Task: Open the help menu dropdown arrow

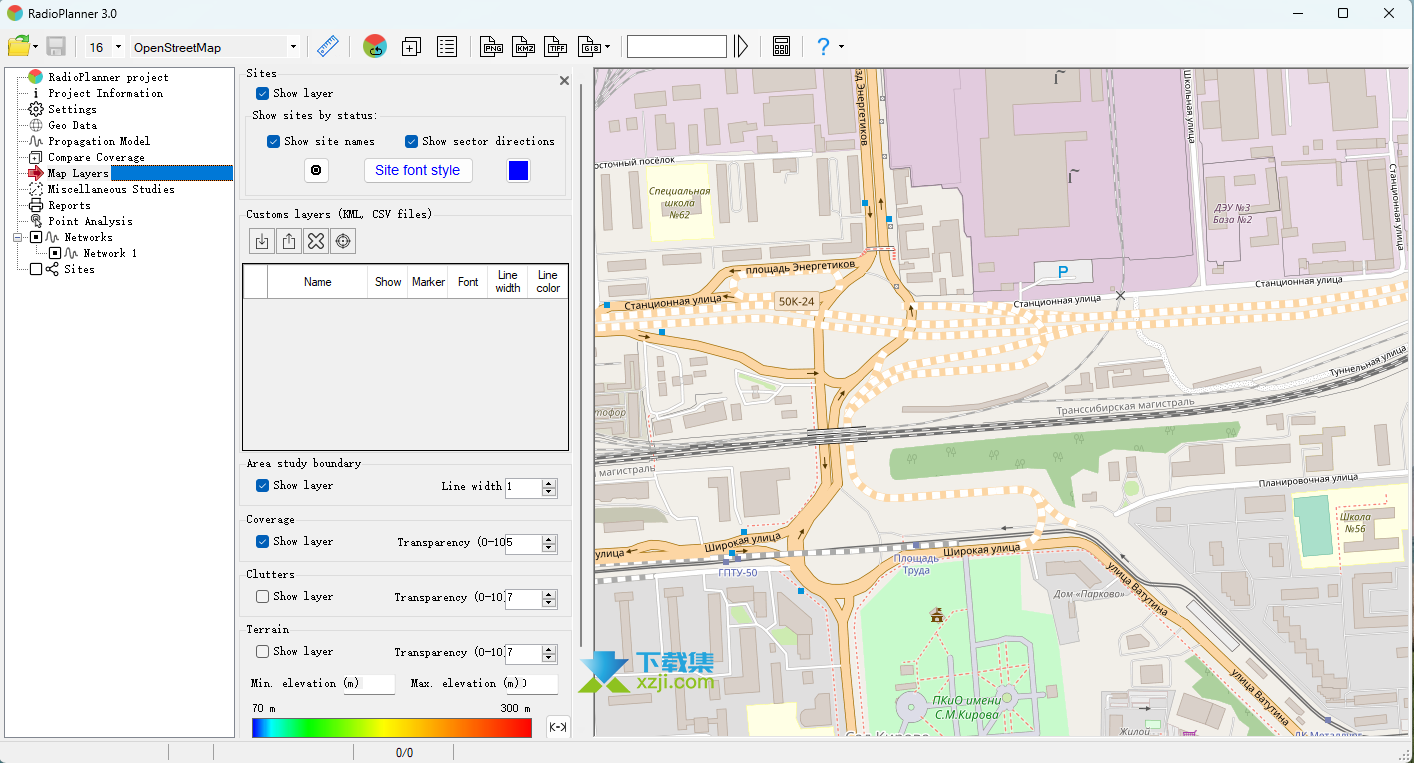Action: tap(841, 47)
